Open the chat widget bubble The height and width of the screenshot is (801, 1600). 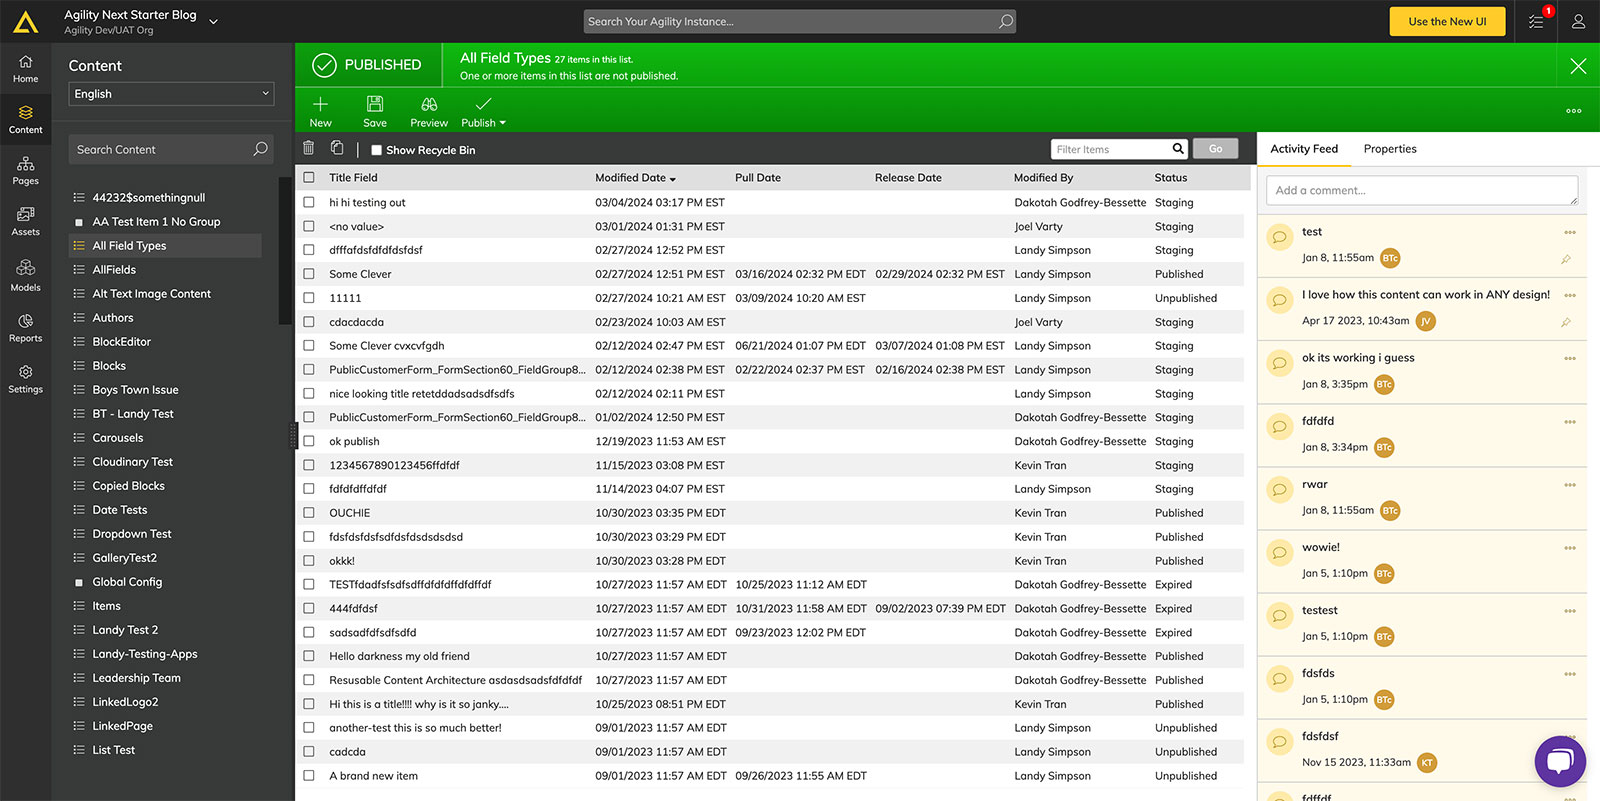[x=1559, y=761]
